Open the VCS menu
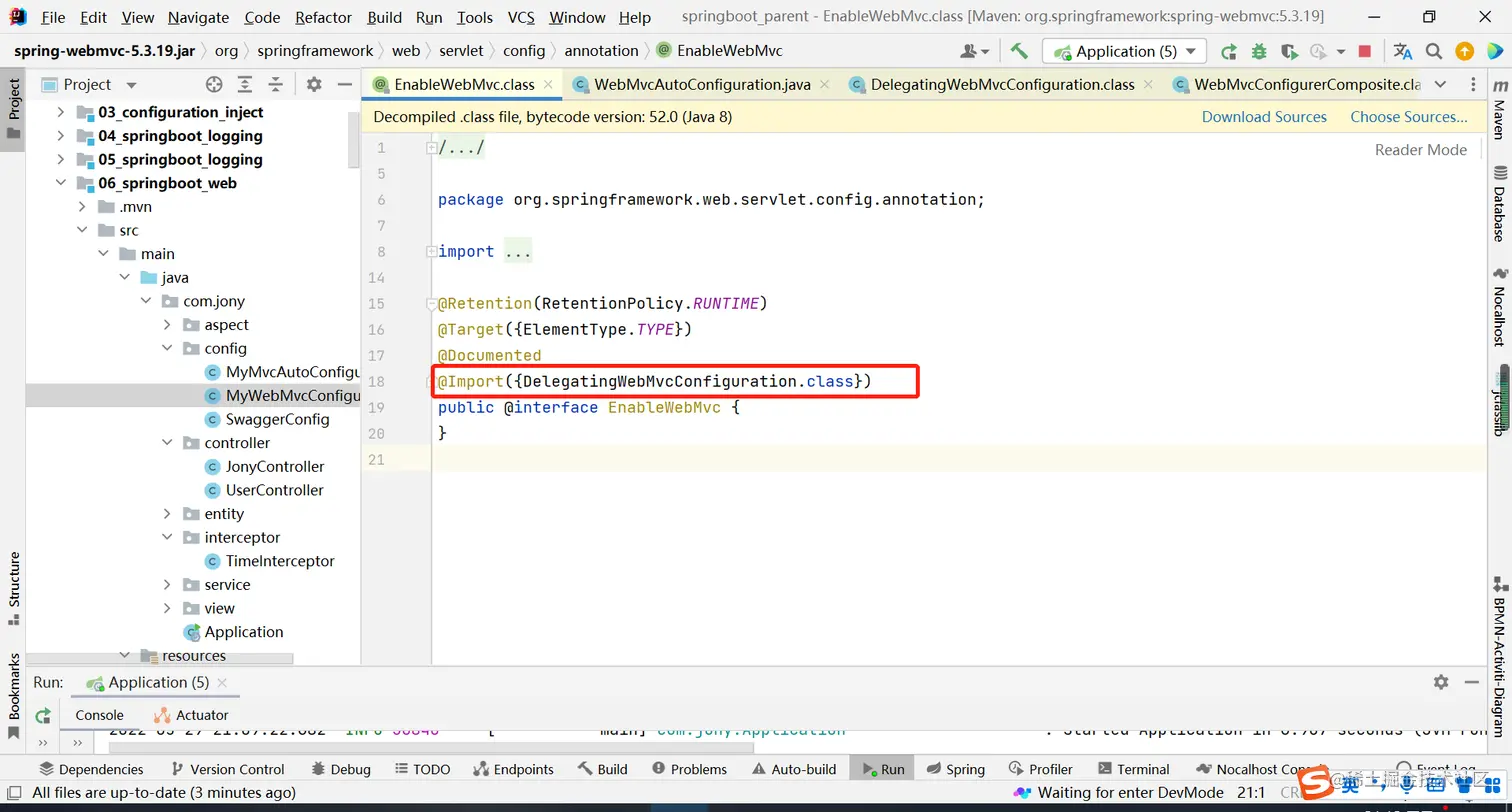The height and width of the screenshot is (812, 1512). pos(521,17)
